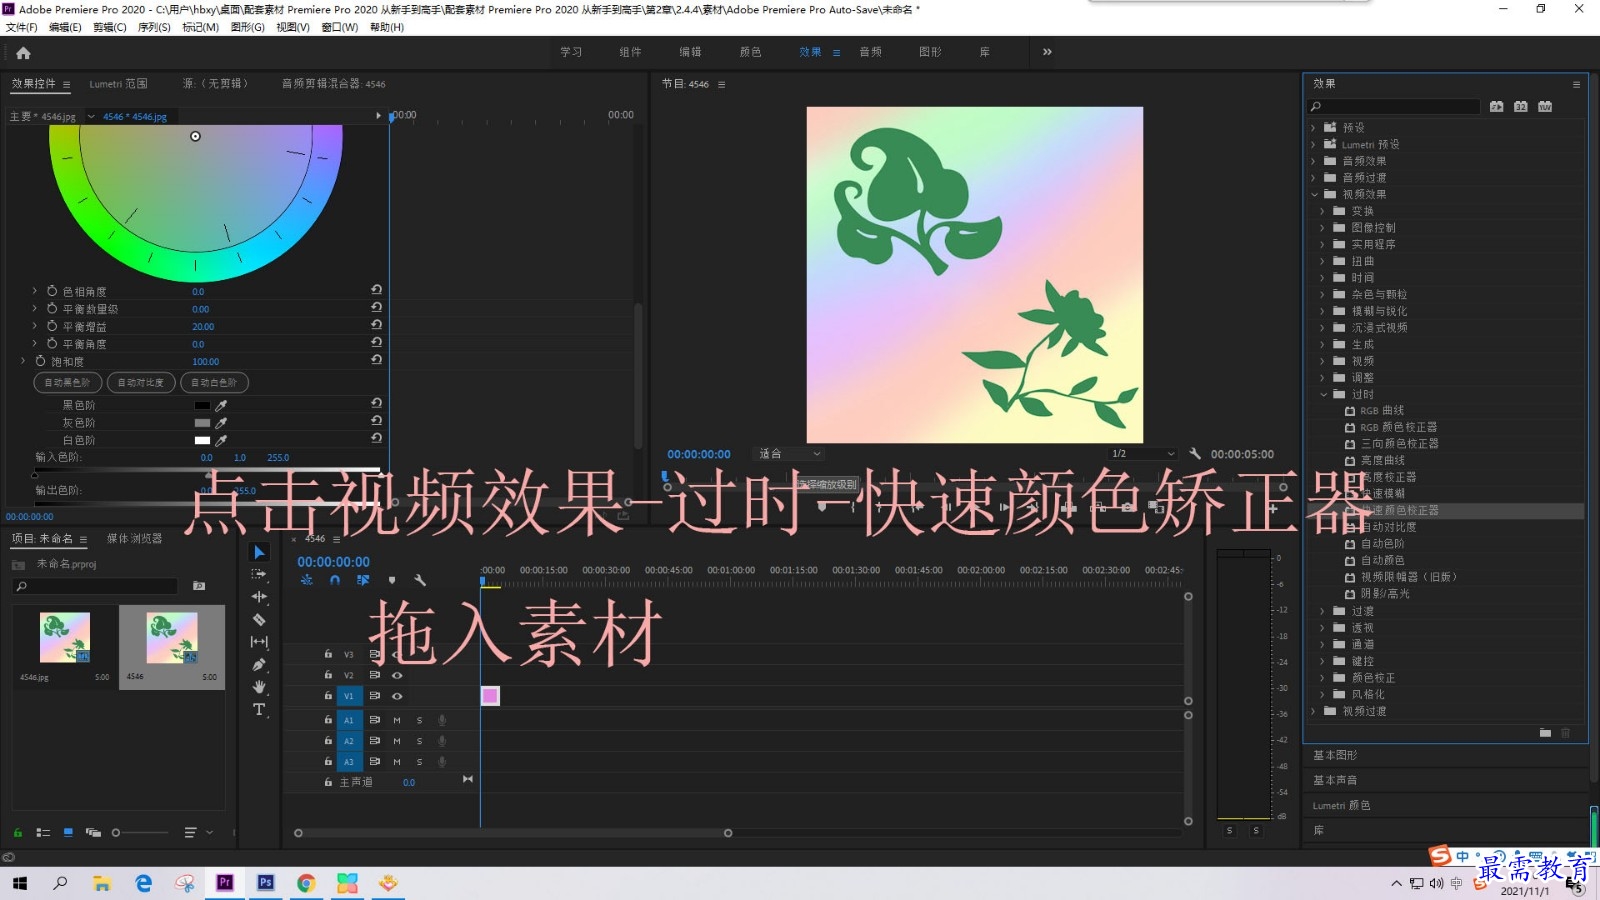The width and height of the screenshot is (1600, 900).
Task: Open timeline display settings wrench
Action: tap(420, 580)
